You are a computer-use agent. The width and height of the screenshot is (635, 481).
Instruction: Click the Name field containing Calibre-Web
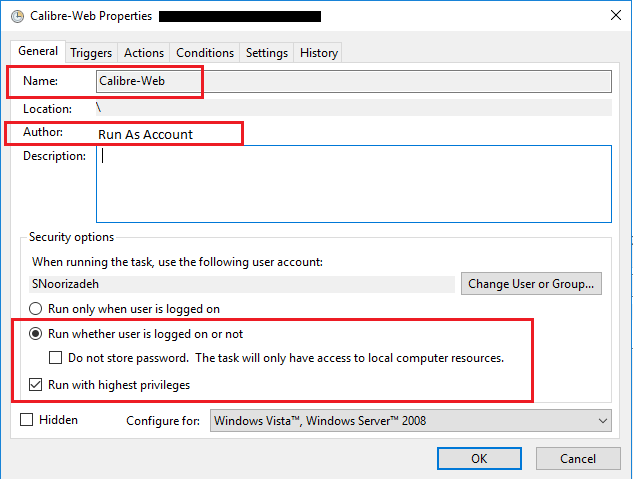pos(353,81)
